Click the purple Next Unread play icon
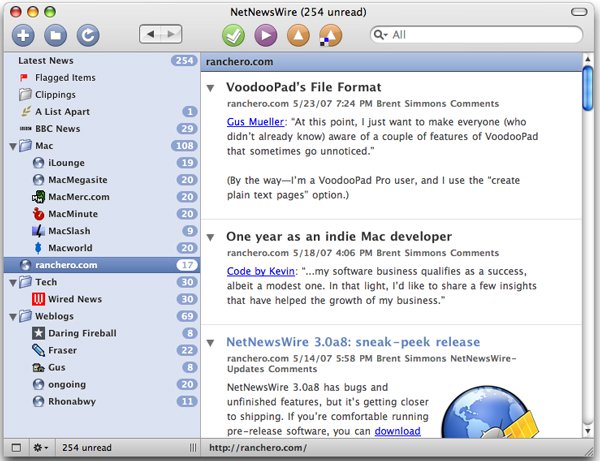This screenshot has width=600, height=461. coord(266,35)
